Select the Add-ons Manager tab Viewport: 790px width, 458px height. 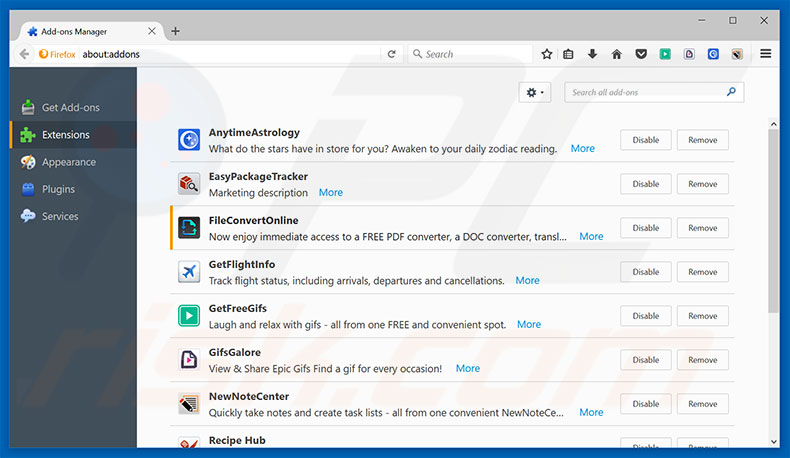pyautogui.click(x=91, y=31)
